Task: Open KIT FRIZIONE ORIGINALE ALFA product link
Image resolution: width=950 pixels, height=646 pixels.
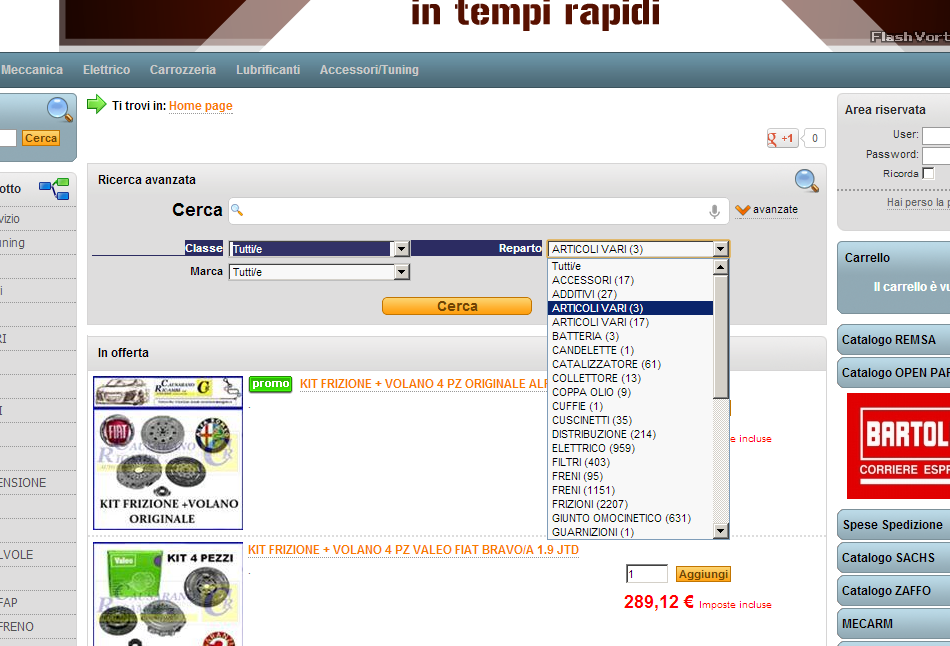Action: coord(424,384)
